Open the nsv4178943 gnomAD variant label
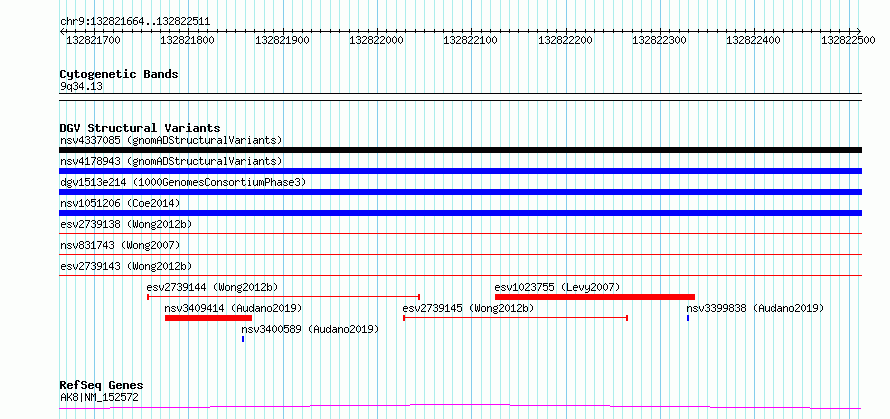 [x=171, y=161]
